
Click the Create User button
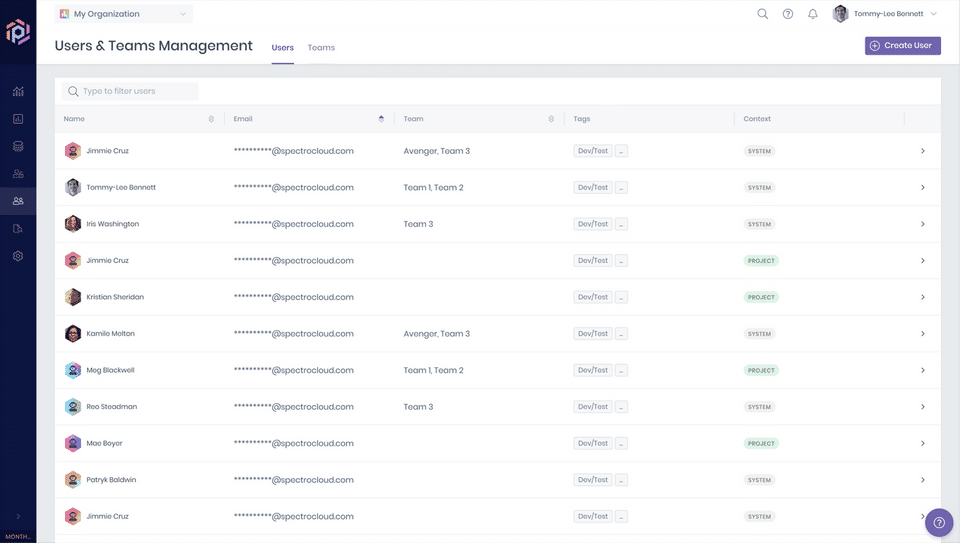pyautogui.click(x=902, y=45)
